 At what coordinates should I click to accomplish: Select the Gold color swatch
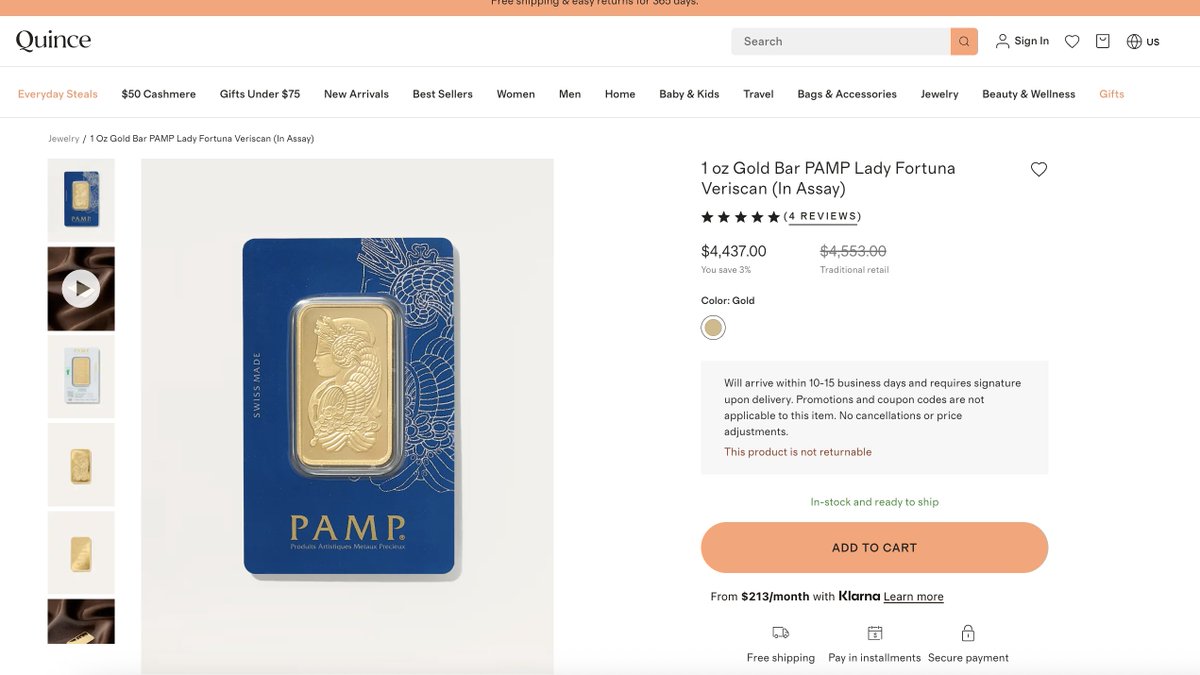click(x=713, y=327)
